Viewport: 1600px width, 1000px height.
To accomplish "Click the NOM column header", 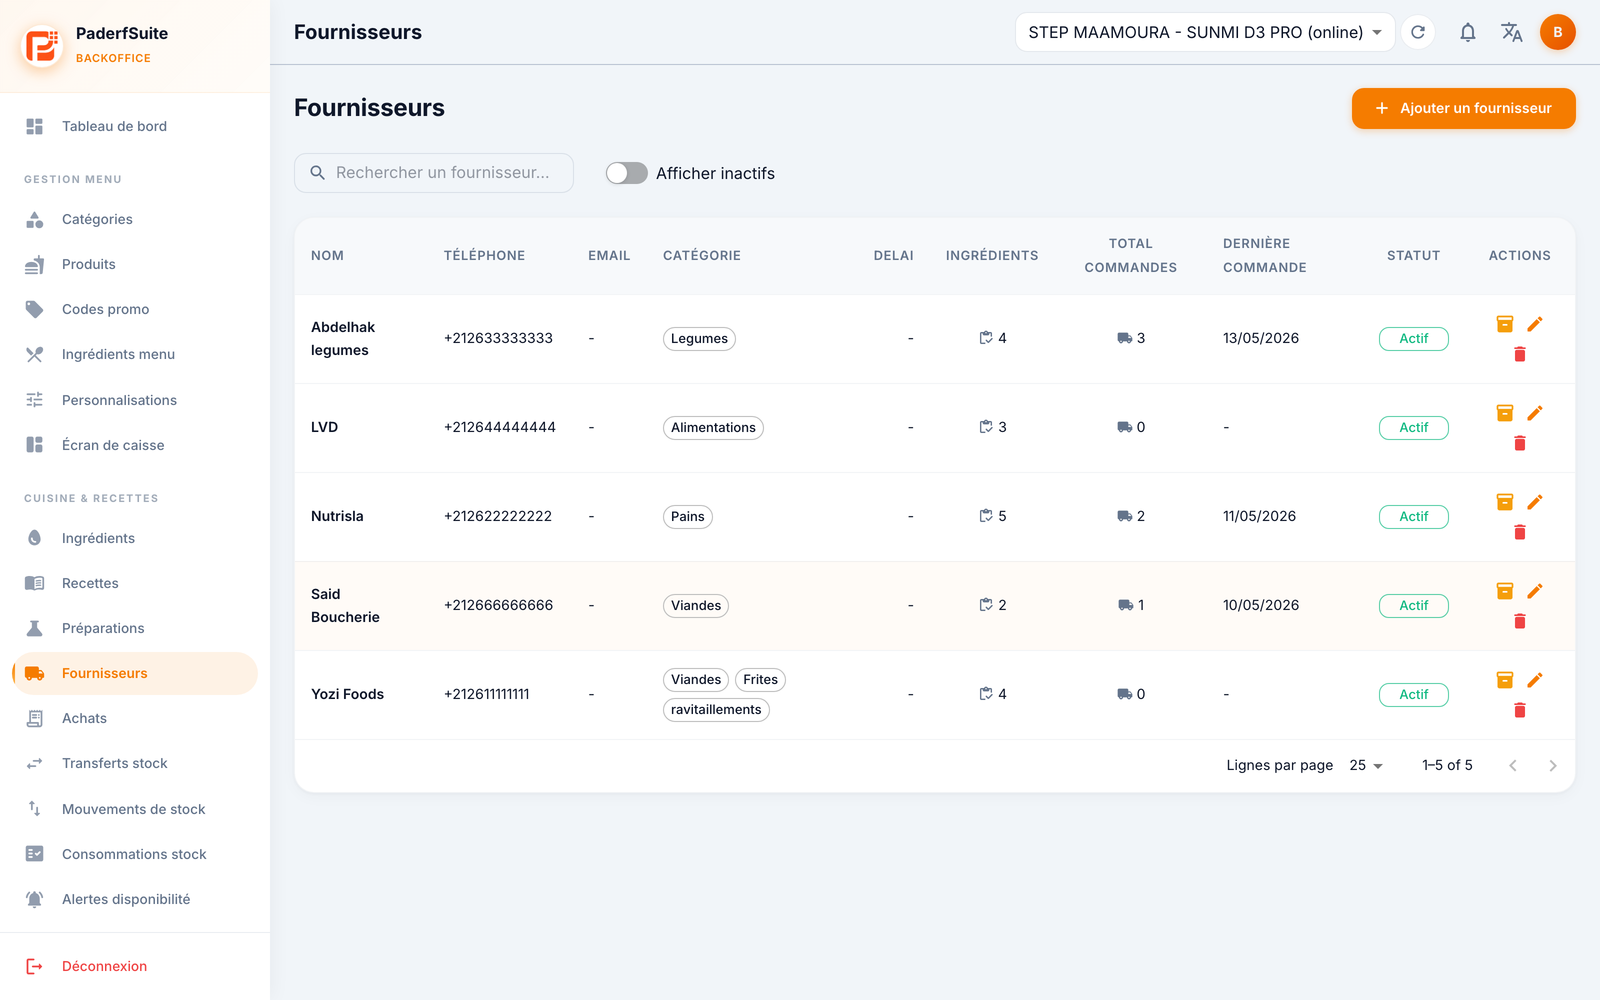I will click(327, 256).
